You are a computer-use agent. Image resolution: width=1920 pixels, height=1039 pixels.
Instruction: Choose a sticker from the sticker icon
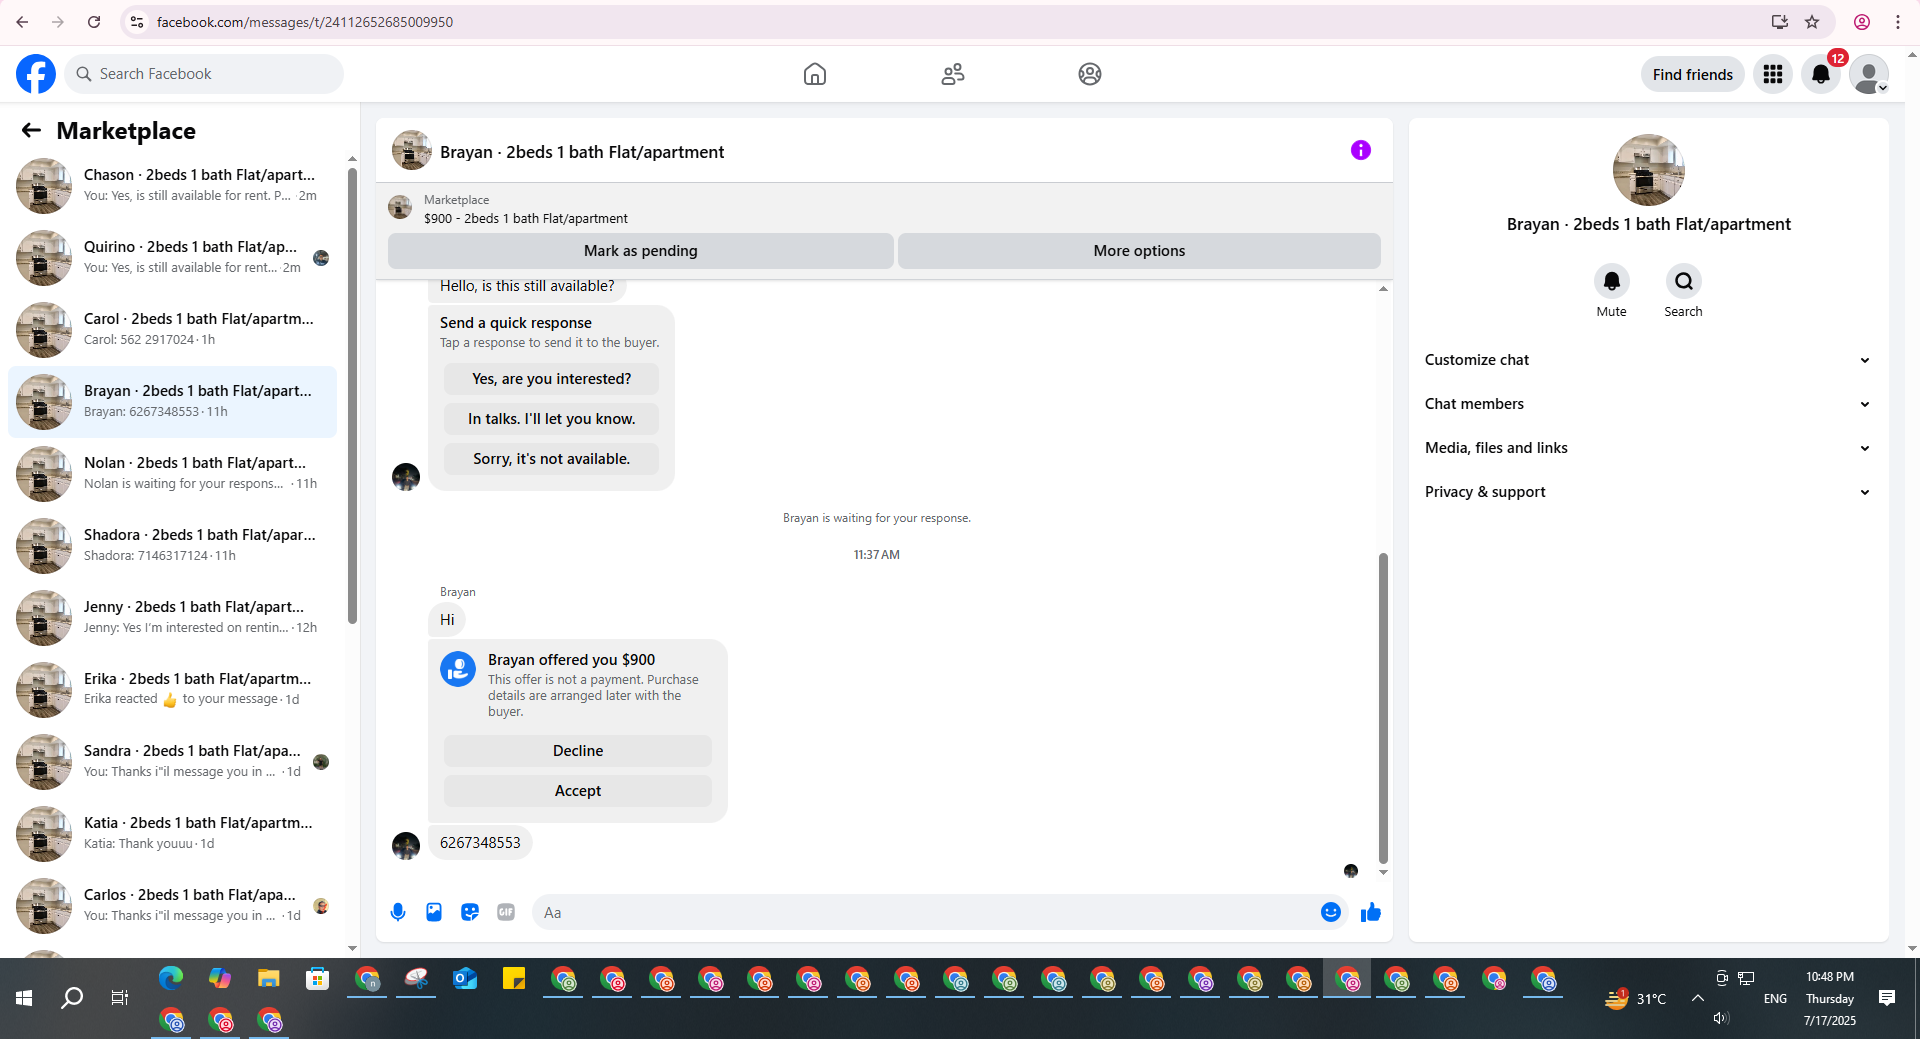470,912
